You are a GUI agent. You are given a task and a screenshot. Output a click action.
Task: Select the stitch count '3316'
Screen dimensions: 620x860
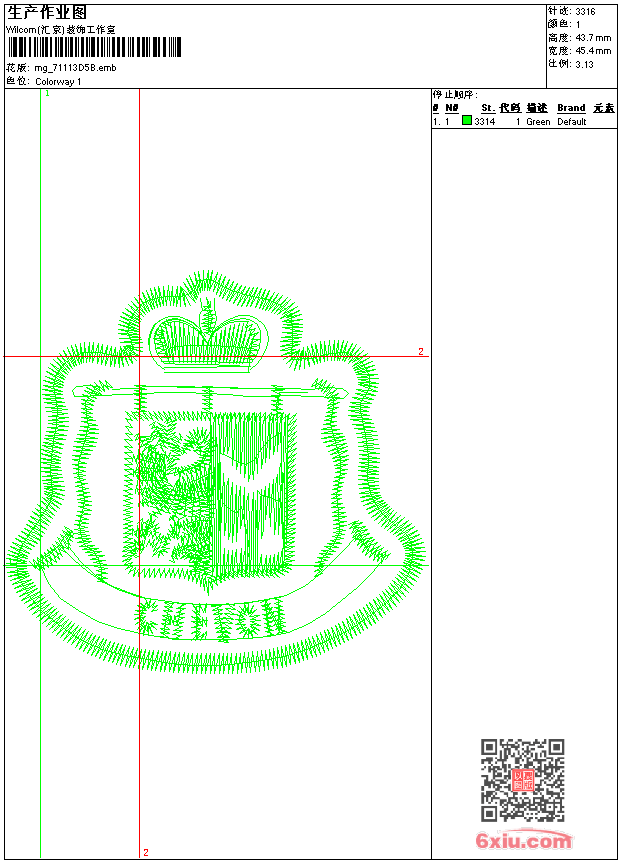585,12
